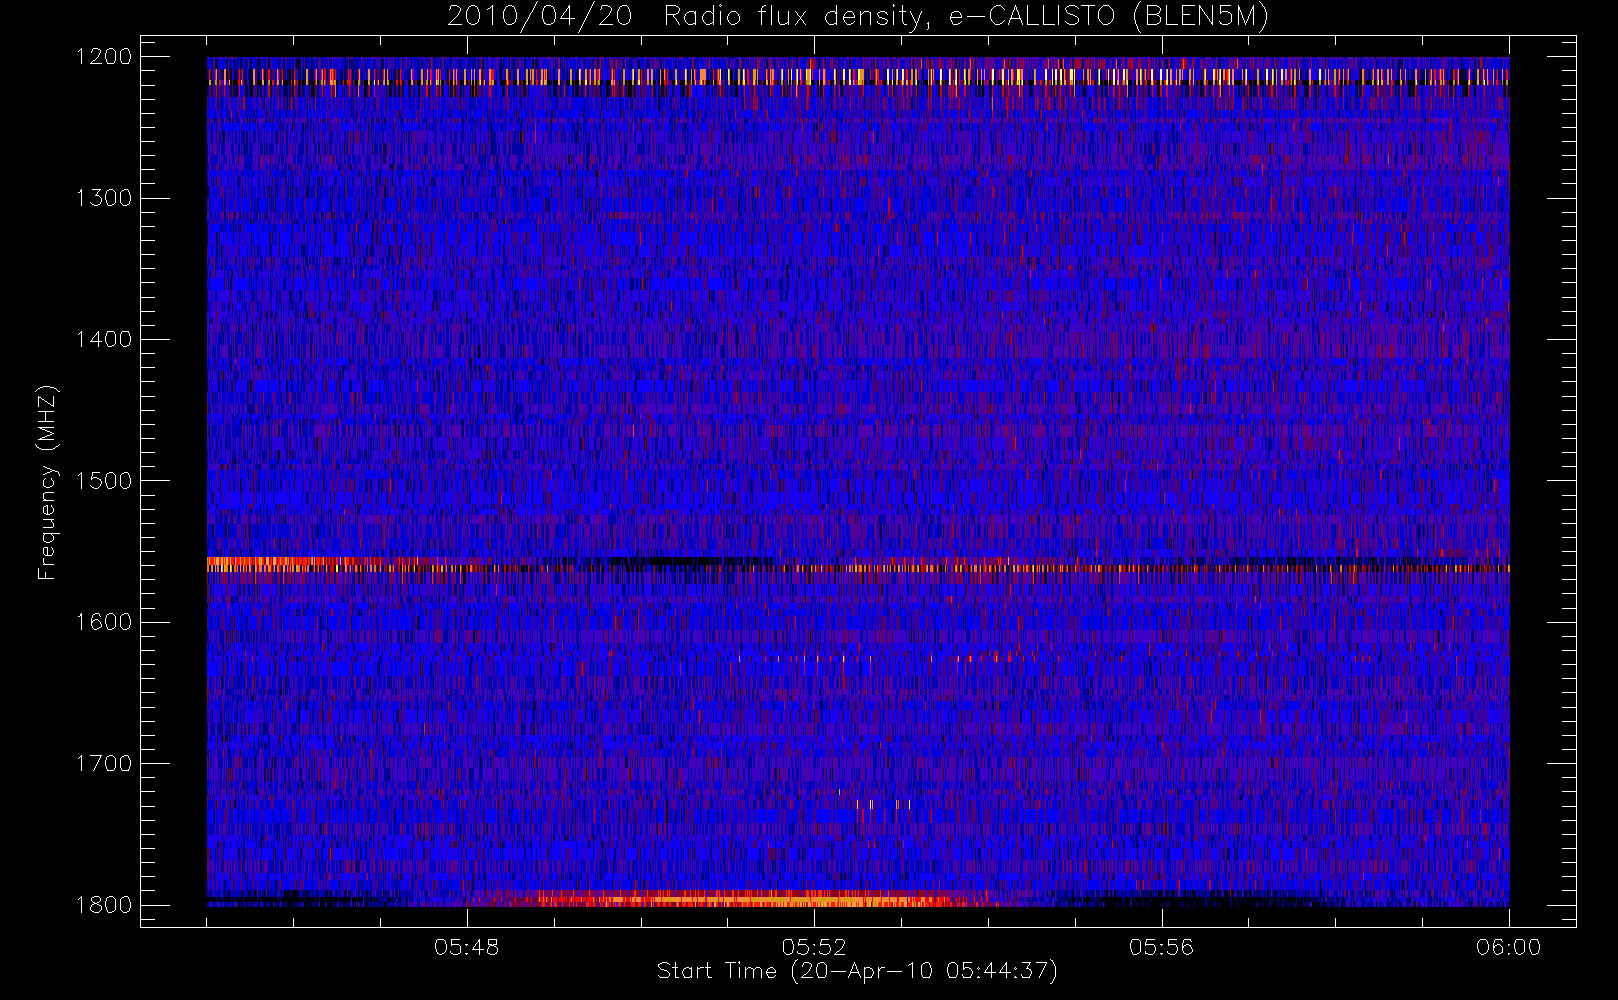Click the date '2010/04/20' in the title
This screenshot has height=1000, width=1618.
tap(540, 17)
